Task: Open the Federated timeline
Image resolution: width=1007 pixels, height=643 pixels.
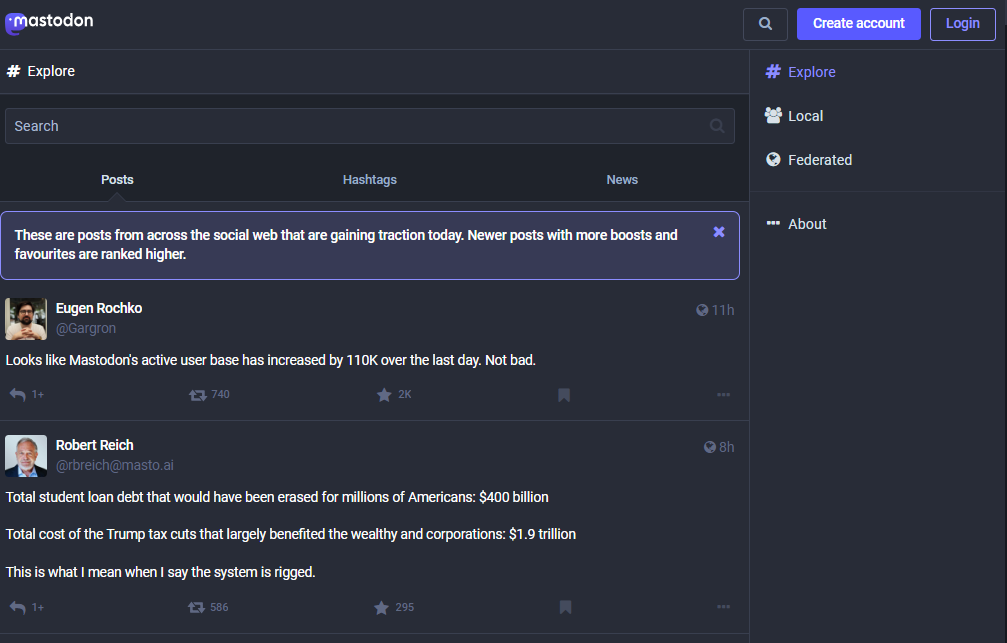Action: coord(809,160)
